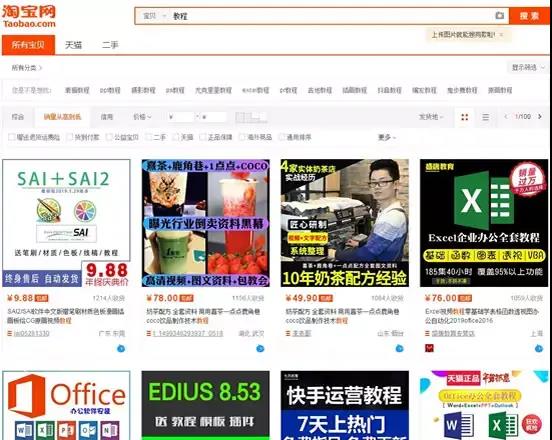The width and height of the screenshot is (552, 440).
Task: Check 赠送退货运费险 filter
Action: [12, 137]
